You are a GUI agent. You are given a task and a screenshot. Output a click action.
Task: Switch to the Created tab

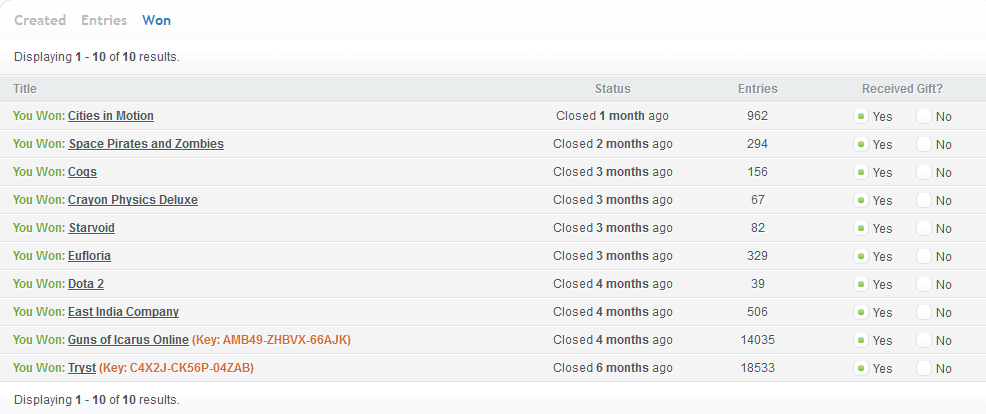click(x=40, y=20)
